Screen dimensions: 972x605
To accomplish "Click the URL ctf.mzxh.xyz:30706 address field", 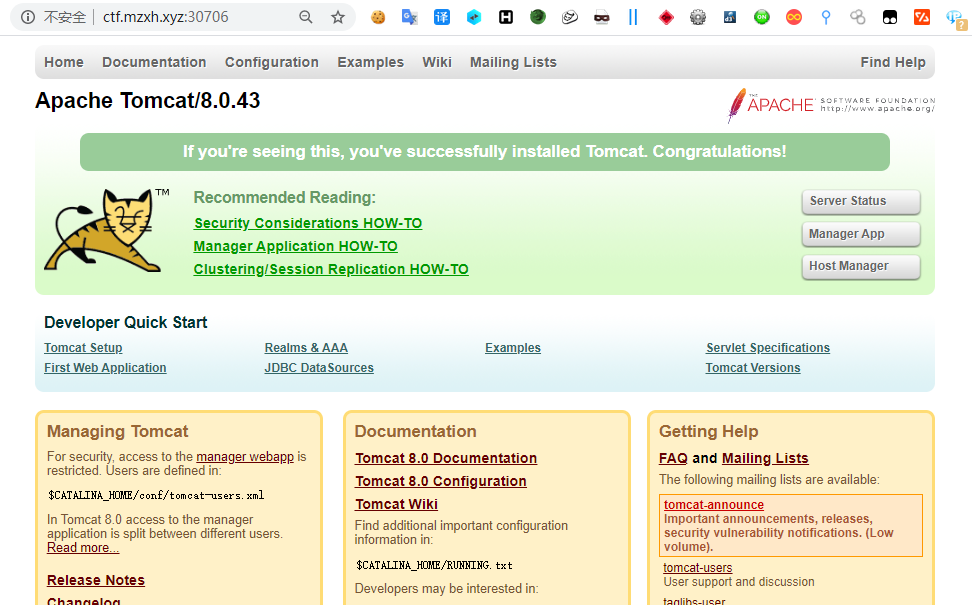I will 166,17.
